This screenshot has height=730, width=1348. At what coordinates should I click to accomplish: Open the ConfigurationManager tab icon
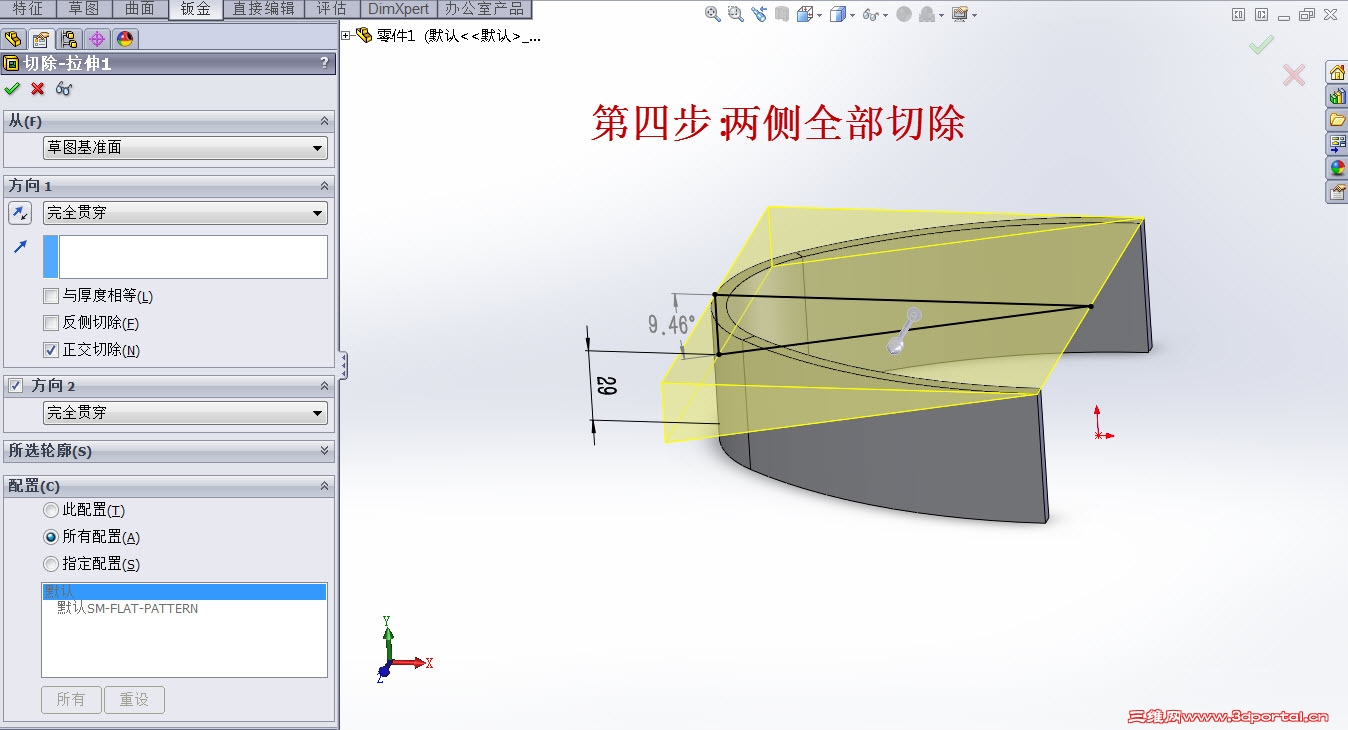69,39
